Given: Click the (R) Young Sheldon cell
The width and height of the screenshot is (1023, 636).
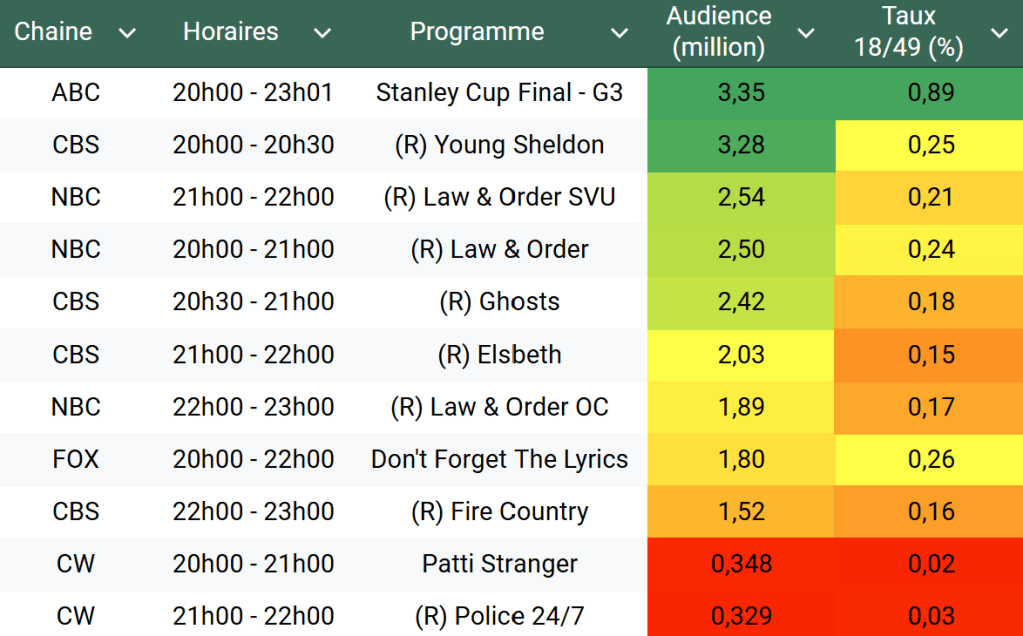Looking at the screenshot, I should click(499, 145).
